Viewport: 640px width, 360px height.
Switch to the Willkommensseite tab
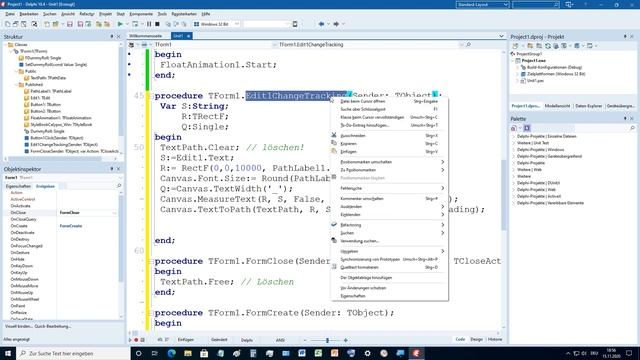click(x=146, y=36)
